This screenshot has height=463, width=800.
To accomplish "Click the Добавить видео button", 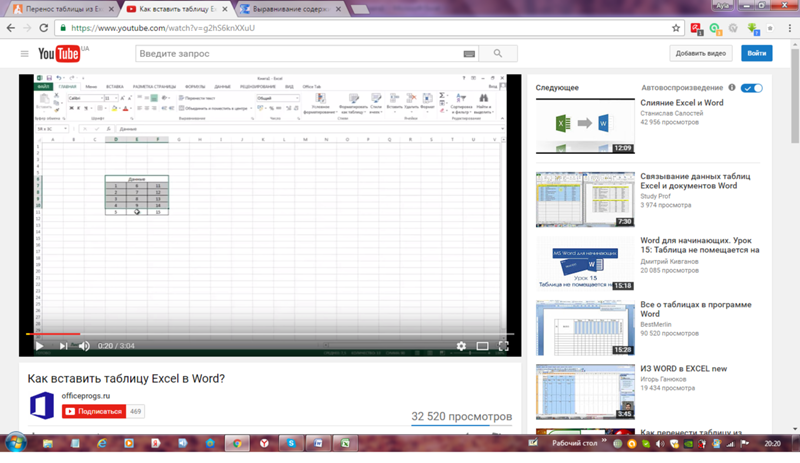I will pos(701,53).
